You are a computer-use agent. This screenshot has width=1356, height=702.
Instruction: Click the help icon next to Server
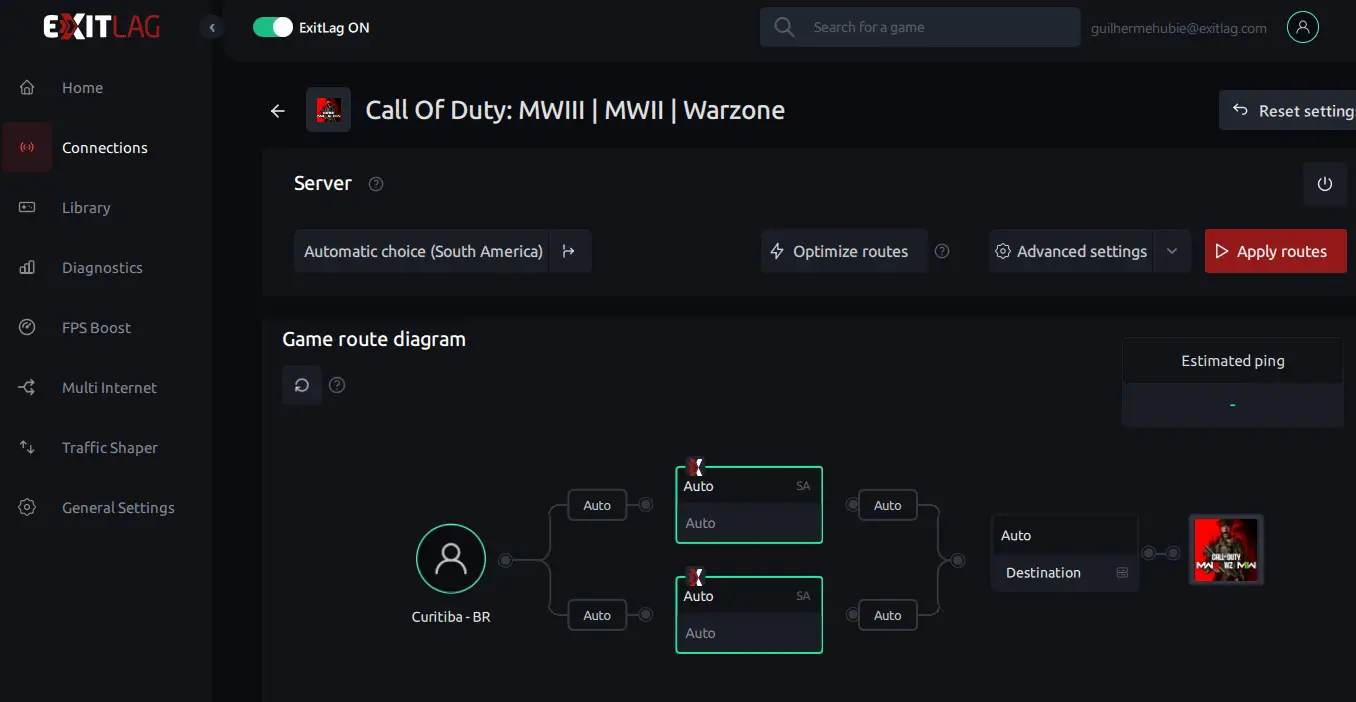point(376,184)
